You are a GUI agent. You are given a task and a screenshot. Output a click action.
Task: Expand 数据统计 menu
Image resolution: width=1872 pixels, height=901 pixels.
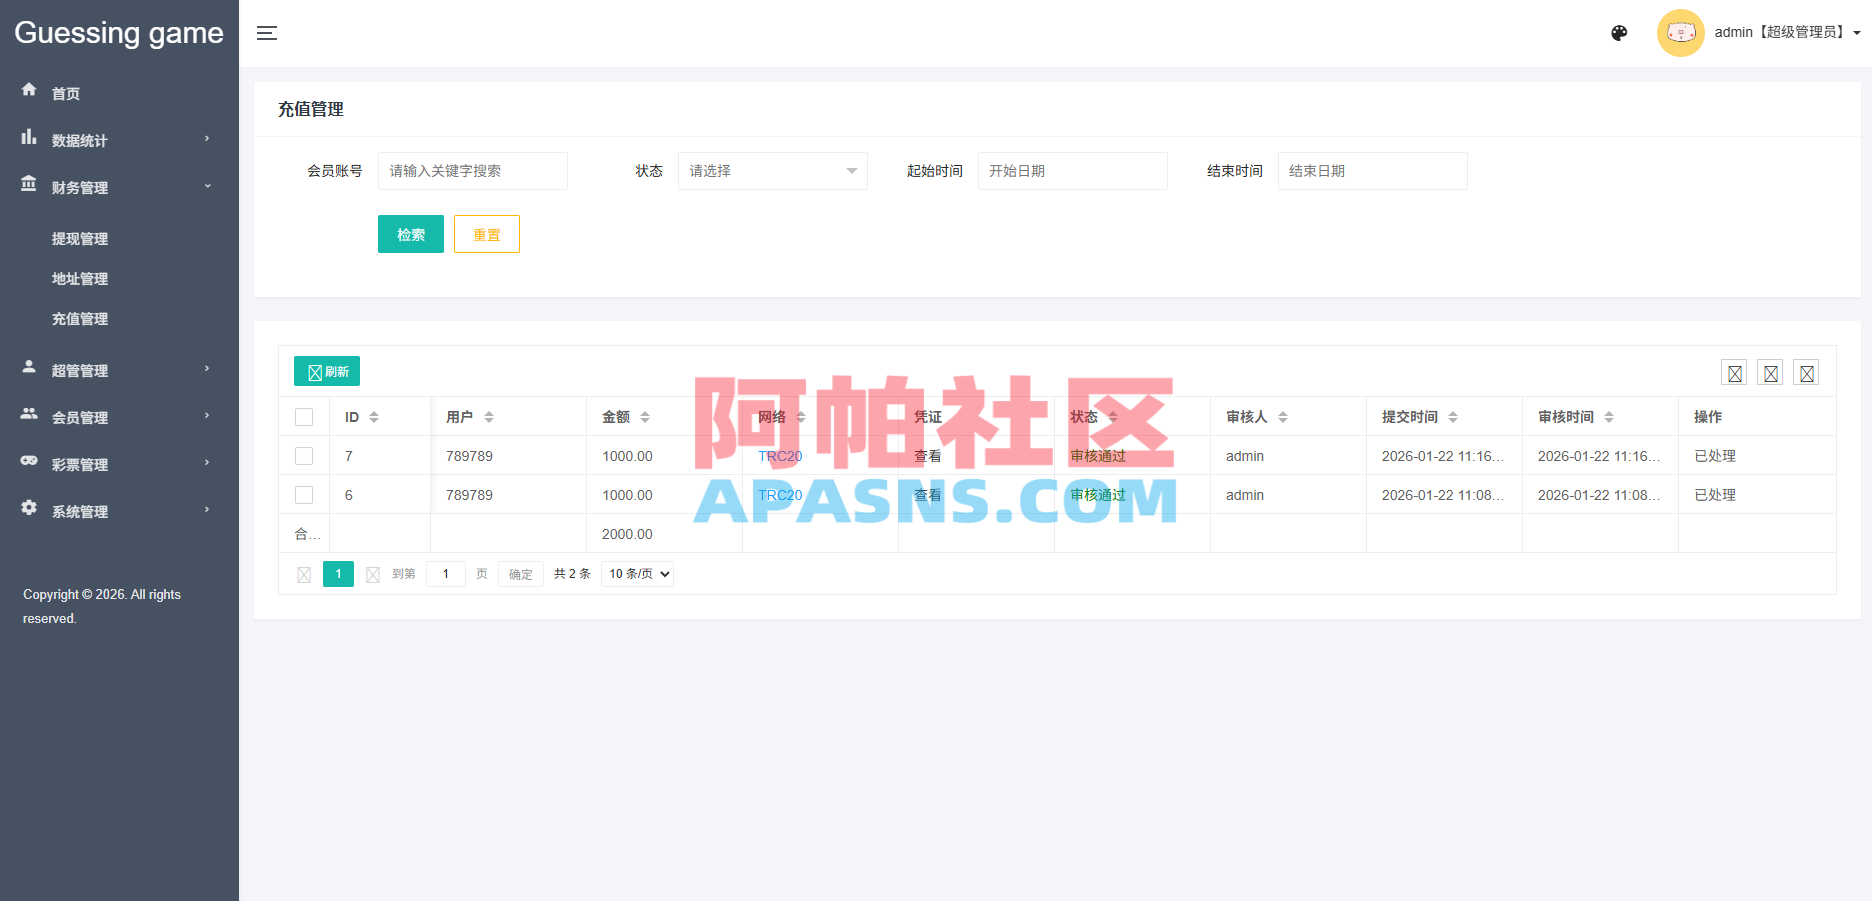(119, 140)
